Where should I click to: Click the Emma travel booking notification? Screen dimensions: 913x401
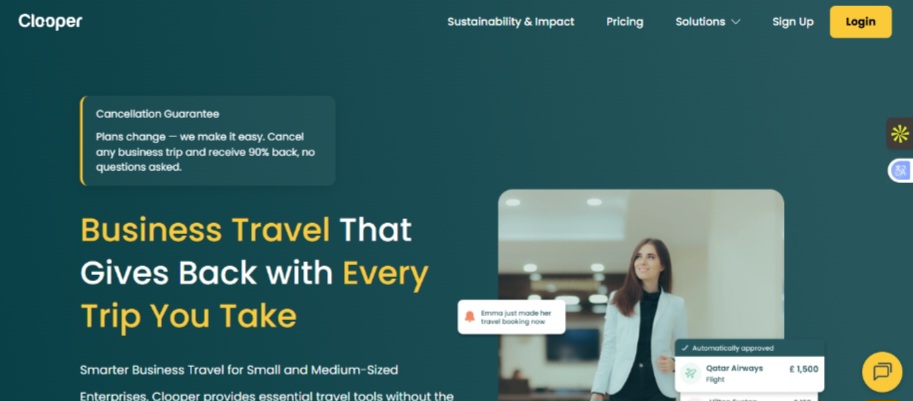tap(511, 317)
